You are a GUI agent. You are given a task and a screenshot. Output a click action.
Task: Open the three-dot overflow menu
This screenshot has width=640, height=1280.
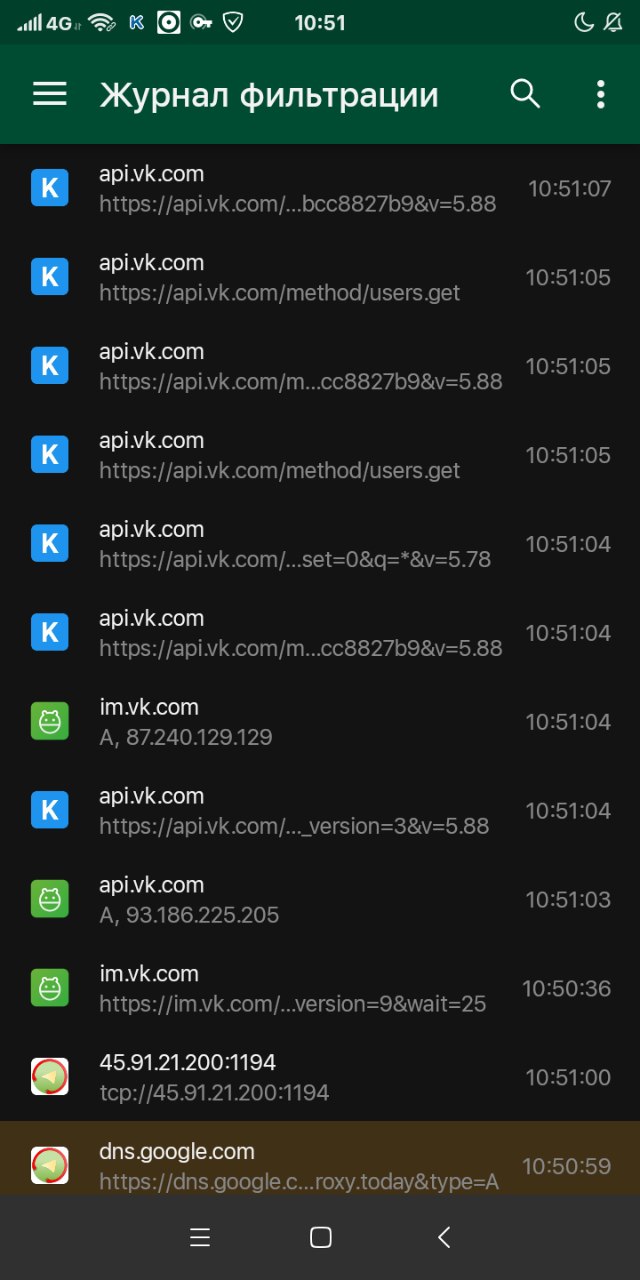pyautogui.click(x=600, y=94)
